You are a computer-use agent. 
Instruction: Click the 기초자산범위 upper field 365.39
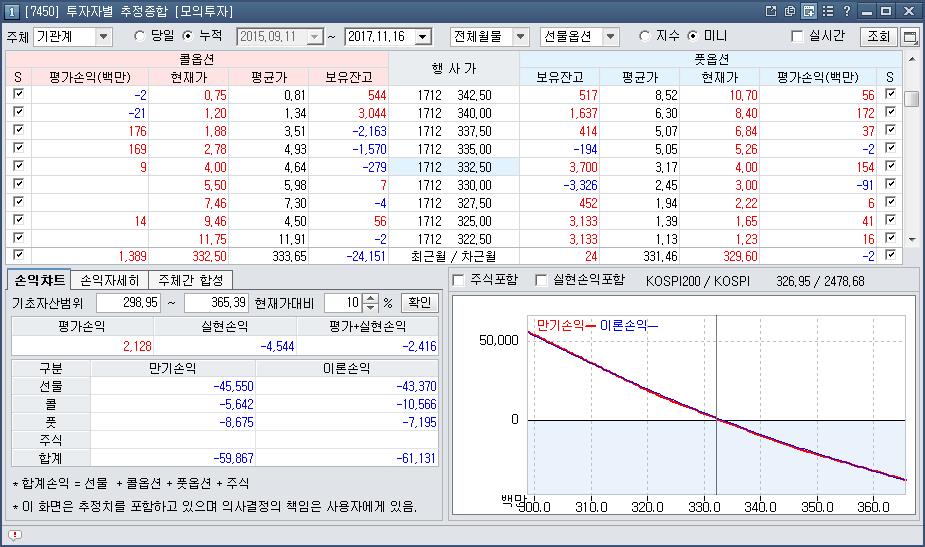(216, 303)
